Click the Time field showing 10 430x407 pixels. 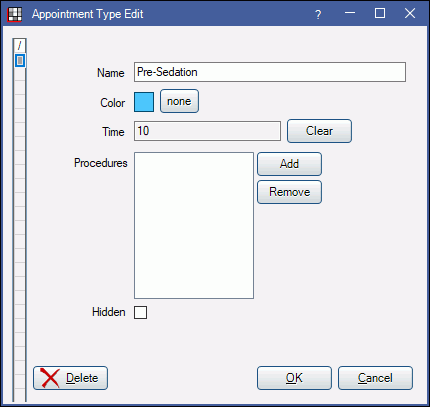[207, 131]
